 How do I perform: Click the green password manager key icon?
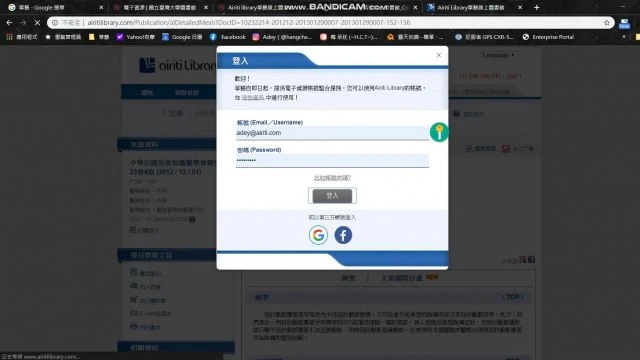(x=439, y=132)
